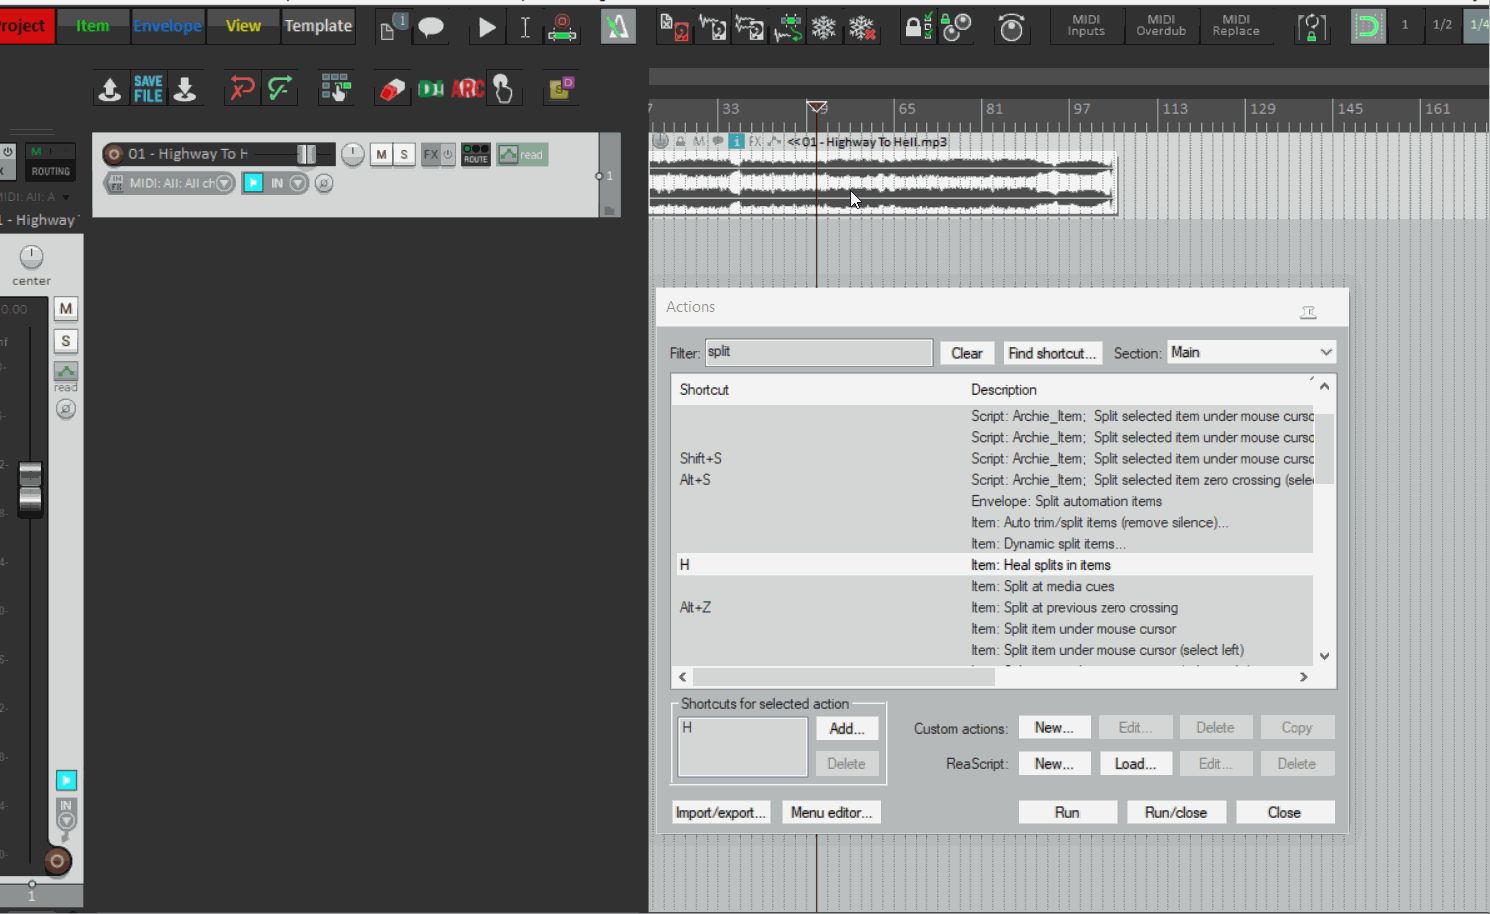Open the Section dropdown showing Main

[x=1251, y=352]
